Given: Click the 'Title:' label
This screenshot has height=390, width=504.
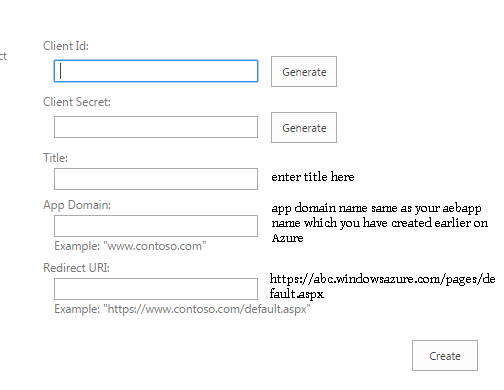Looking at the screenshot, I should point(55,158).
